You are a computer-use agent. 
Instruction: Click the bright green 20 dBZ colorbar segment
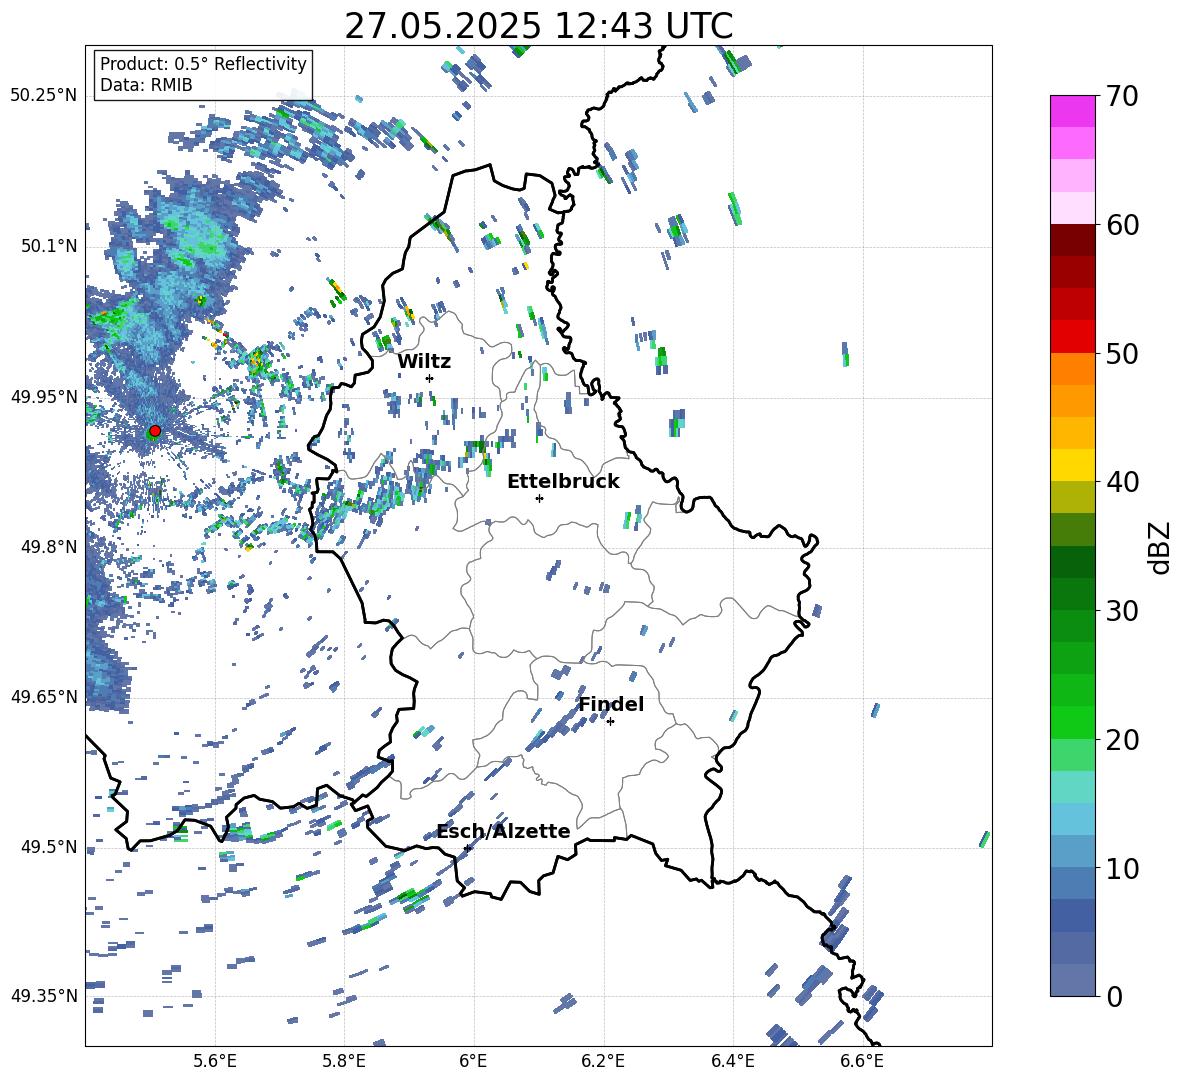(x=1072, y=722)
